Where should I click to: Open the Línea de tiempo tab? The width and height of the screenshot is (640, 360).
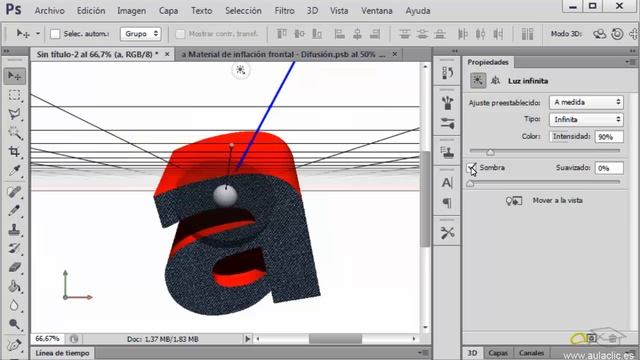(x=62, y=353)
